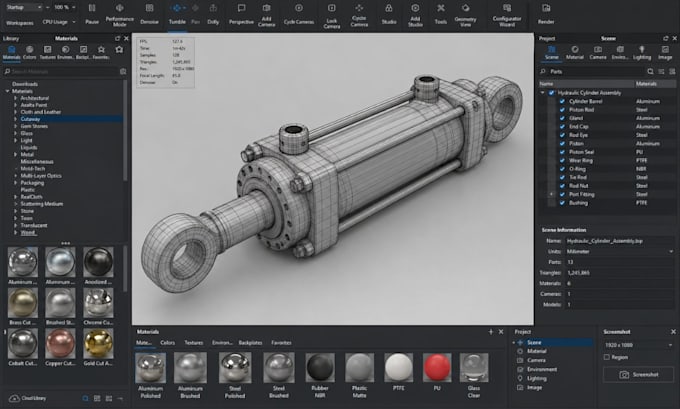Select Lighting in bottom Project list
This screenshot has width=680, height=409.
(536, 379)
